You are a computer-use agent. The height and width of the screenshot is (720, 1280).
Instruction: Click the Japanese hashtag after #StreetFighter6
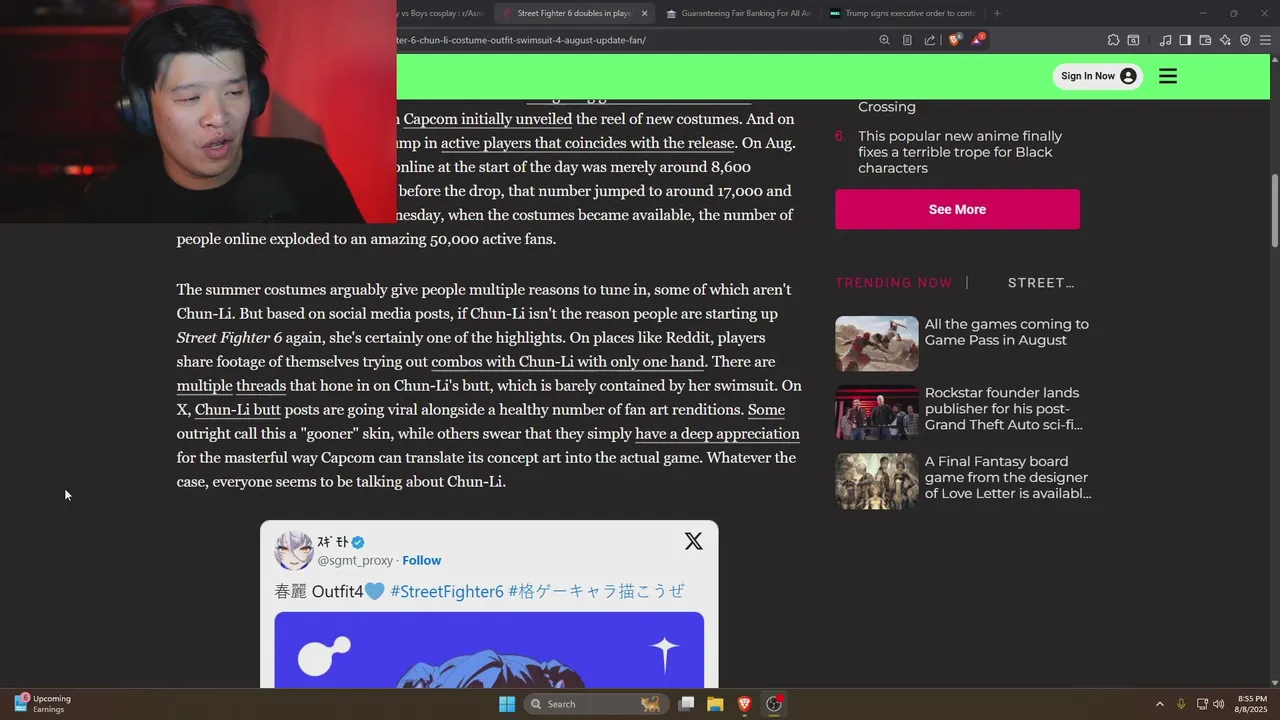click(x=596, y=591)
